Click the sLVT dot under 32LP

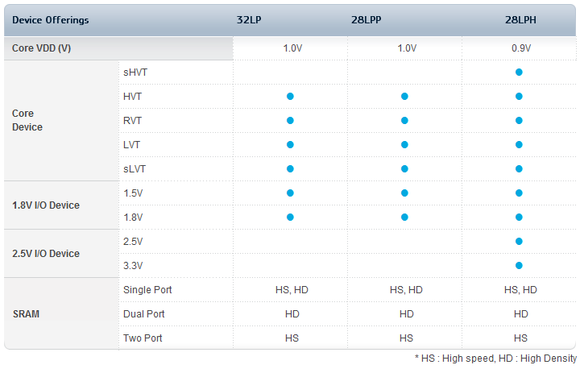click(x=290, y=169)
